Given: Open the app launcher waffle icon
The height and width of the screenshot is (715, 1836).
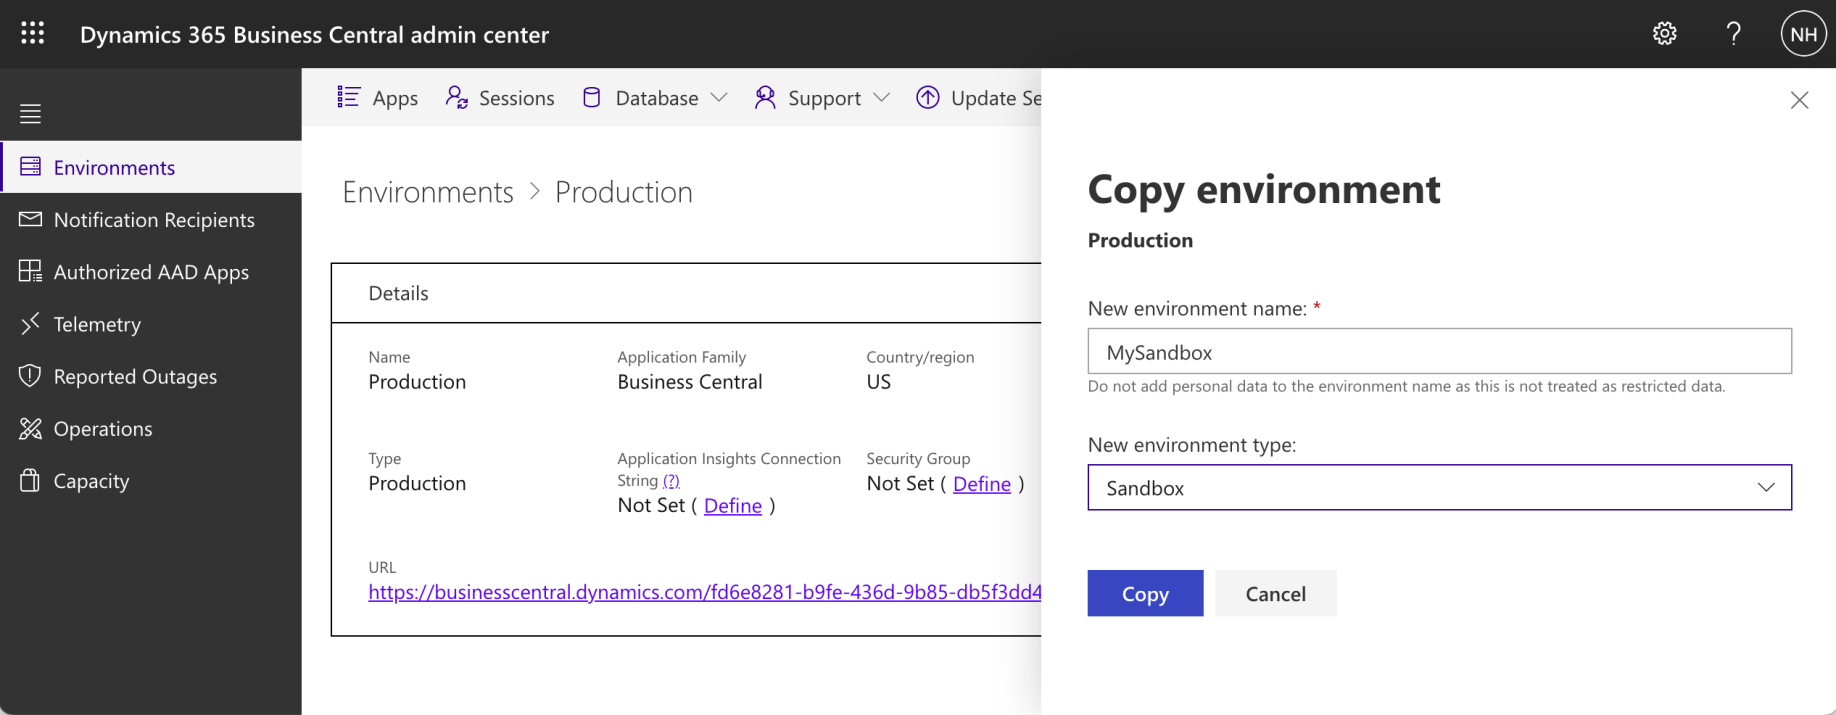Looking at the screenshot, I should point(32,34).
